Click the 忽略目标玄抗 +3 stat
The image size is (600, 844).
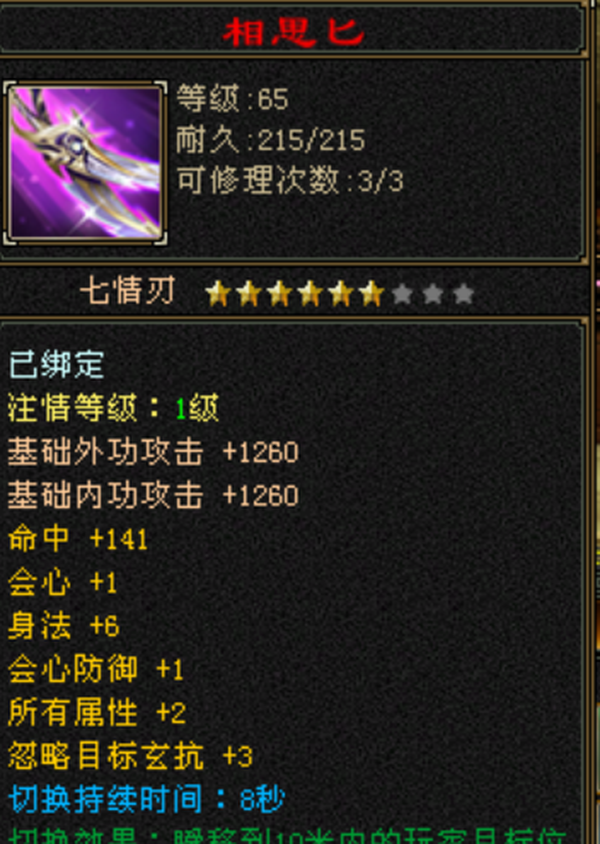coord(130,756)
